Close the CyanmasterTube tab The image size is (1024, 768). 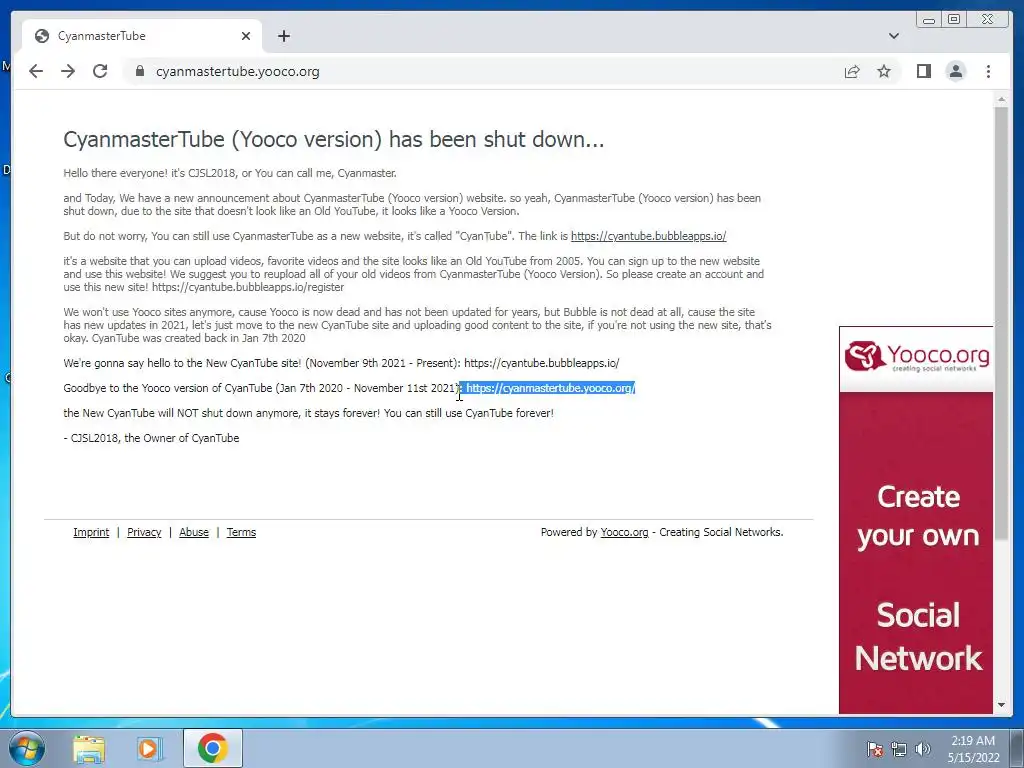point(246,36)
